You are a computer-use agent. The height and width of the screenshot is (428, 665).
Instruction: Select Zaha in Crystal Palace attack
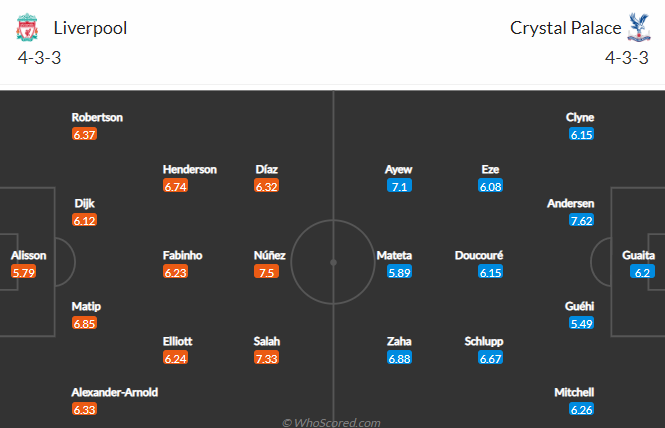pyautogui.click(x=399, y=341)
